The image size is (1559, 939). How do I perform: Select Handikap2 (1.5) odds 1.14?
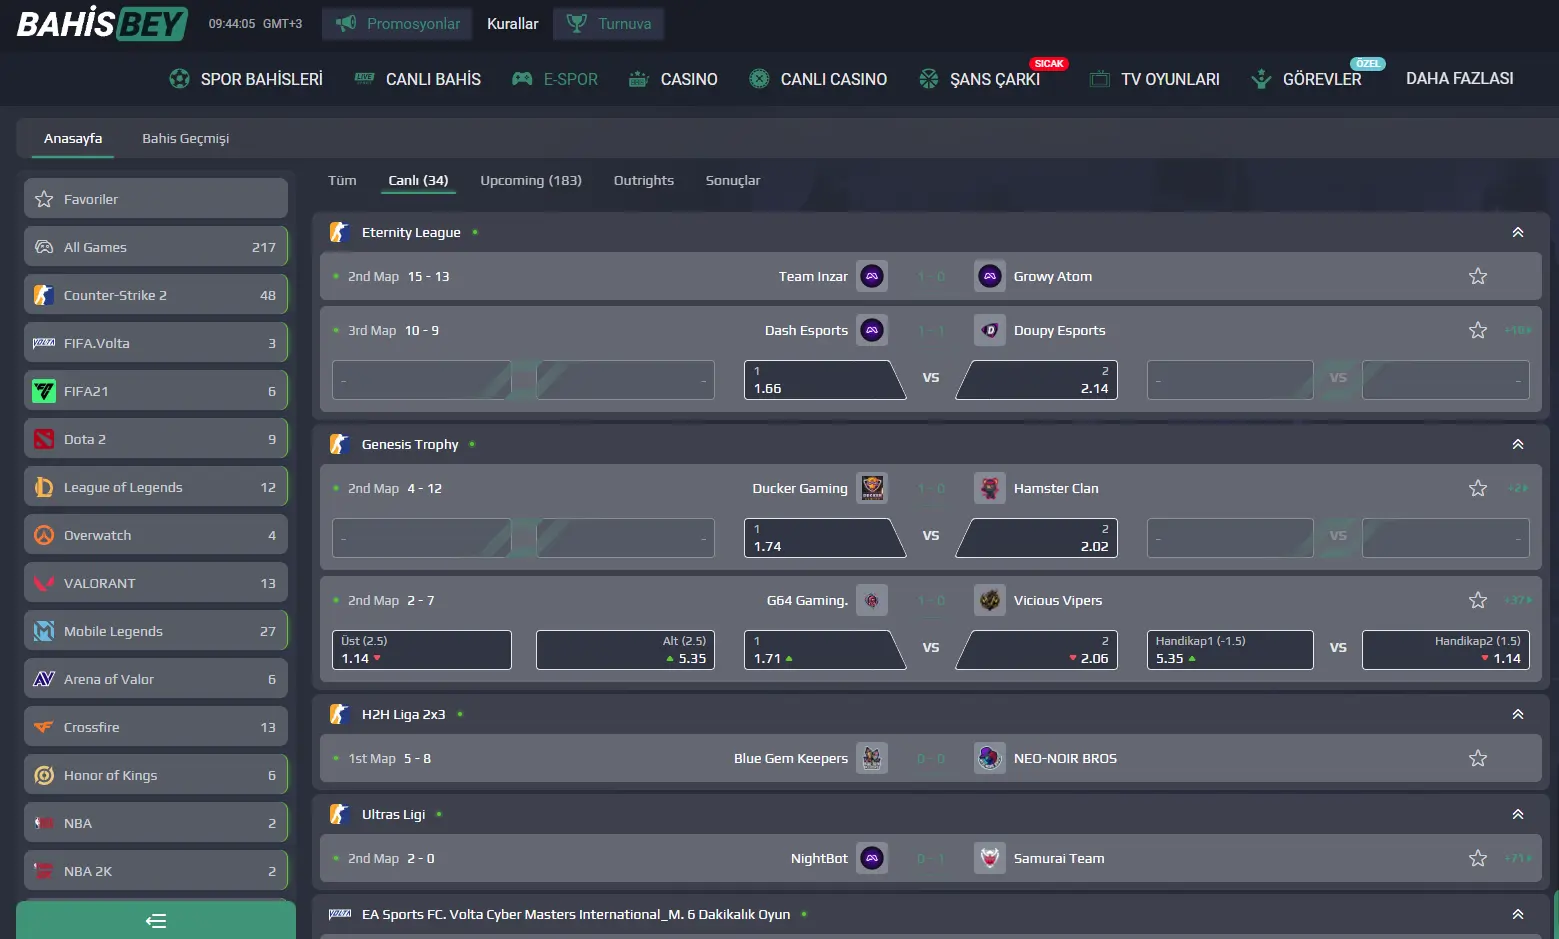point(1446,650)
